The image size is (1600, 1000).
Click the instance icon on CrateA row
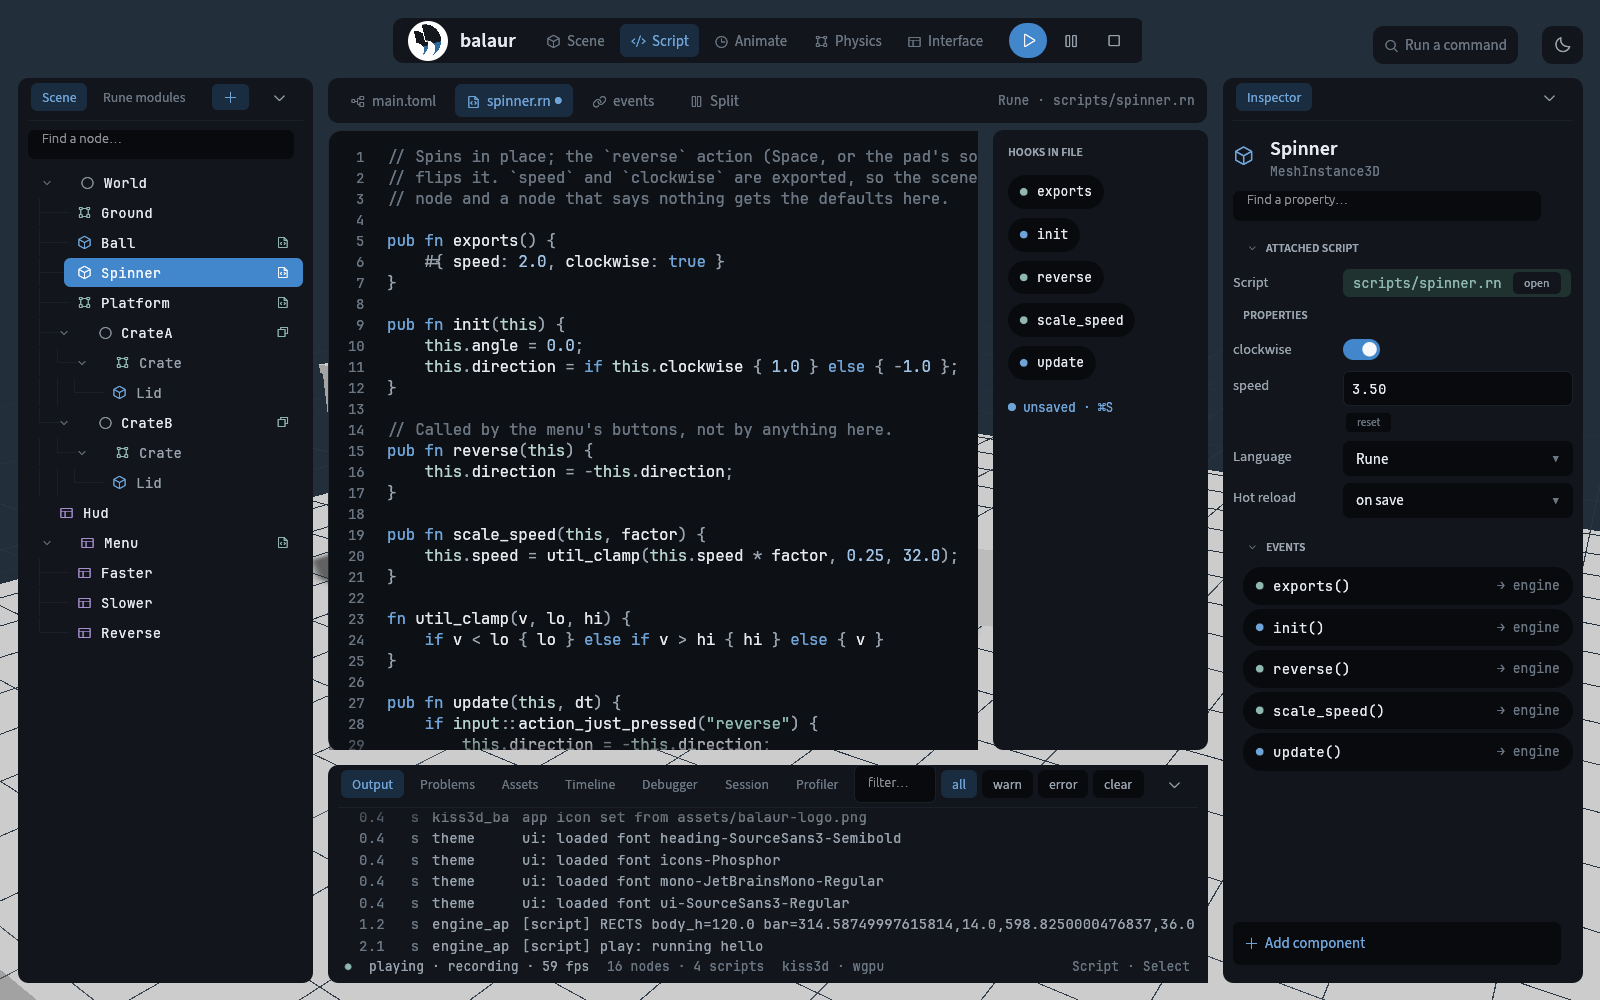283,333
